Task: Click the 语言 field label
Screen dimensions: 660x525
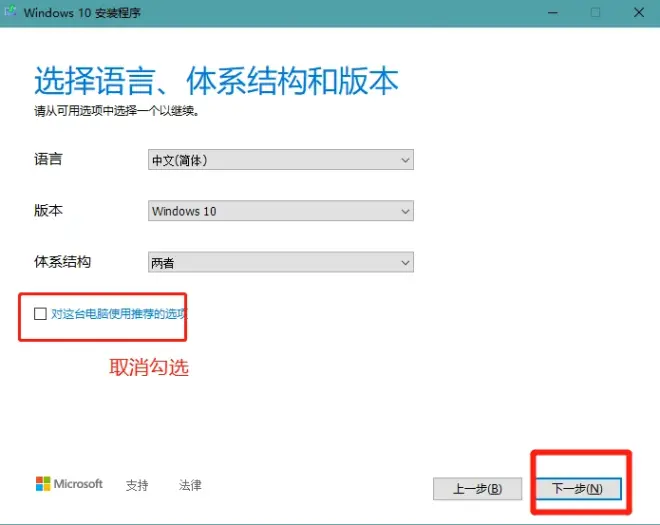Action: point(48,160)
